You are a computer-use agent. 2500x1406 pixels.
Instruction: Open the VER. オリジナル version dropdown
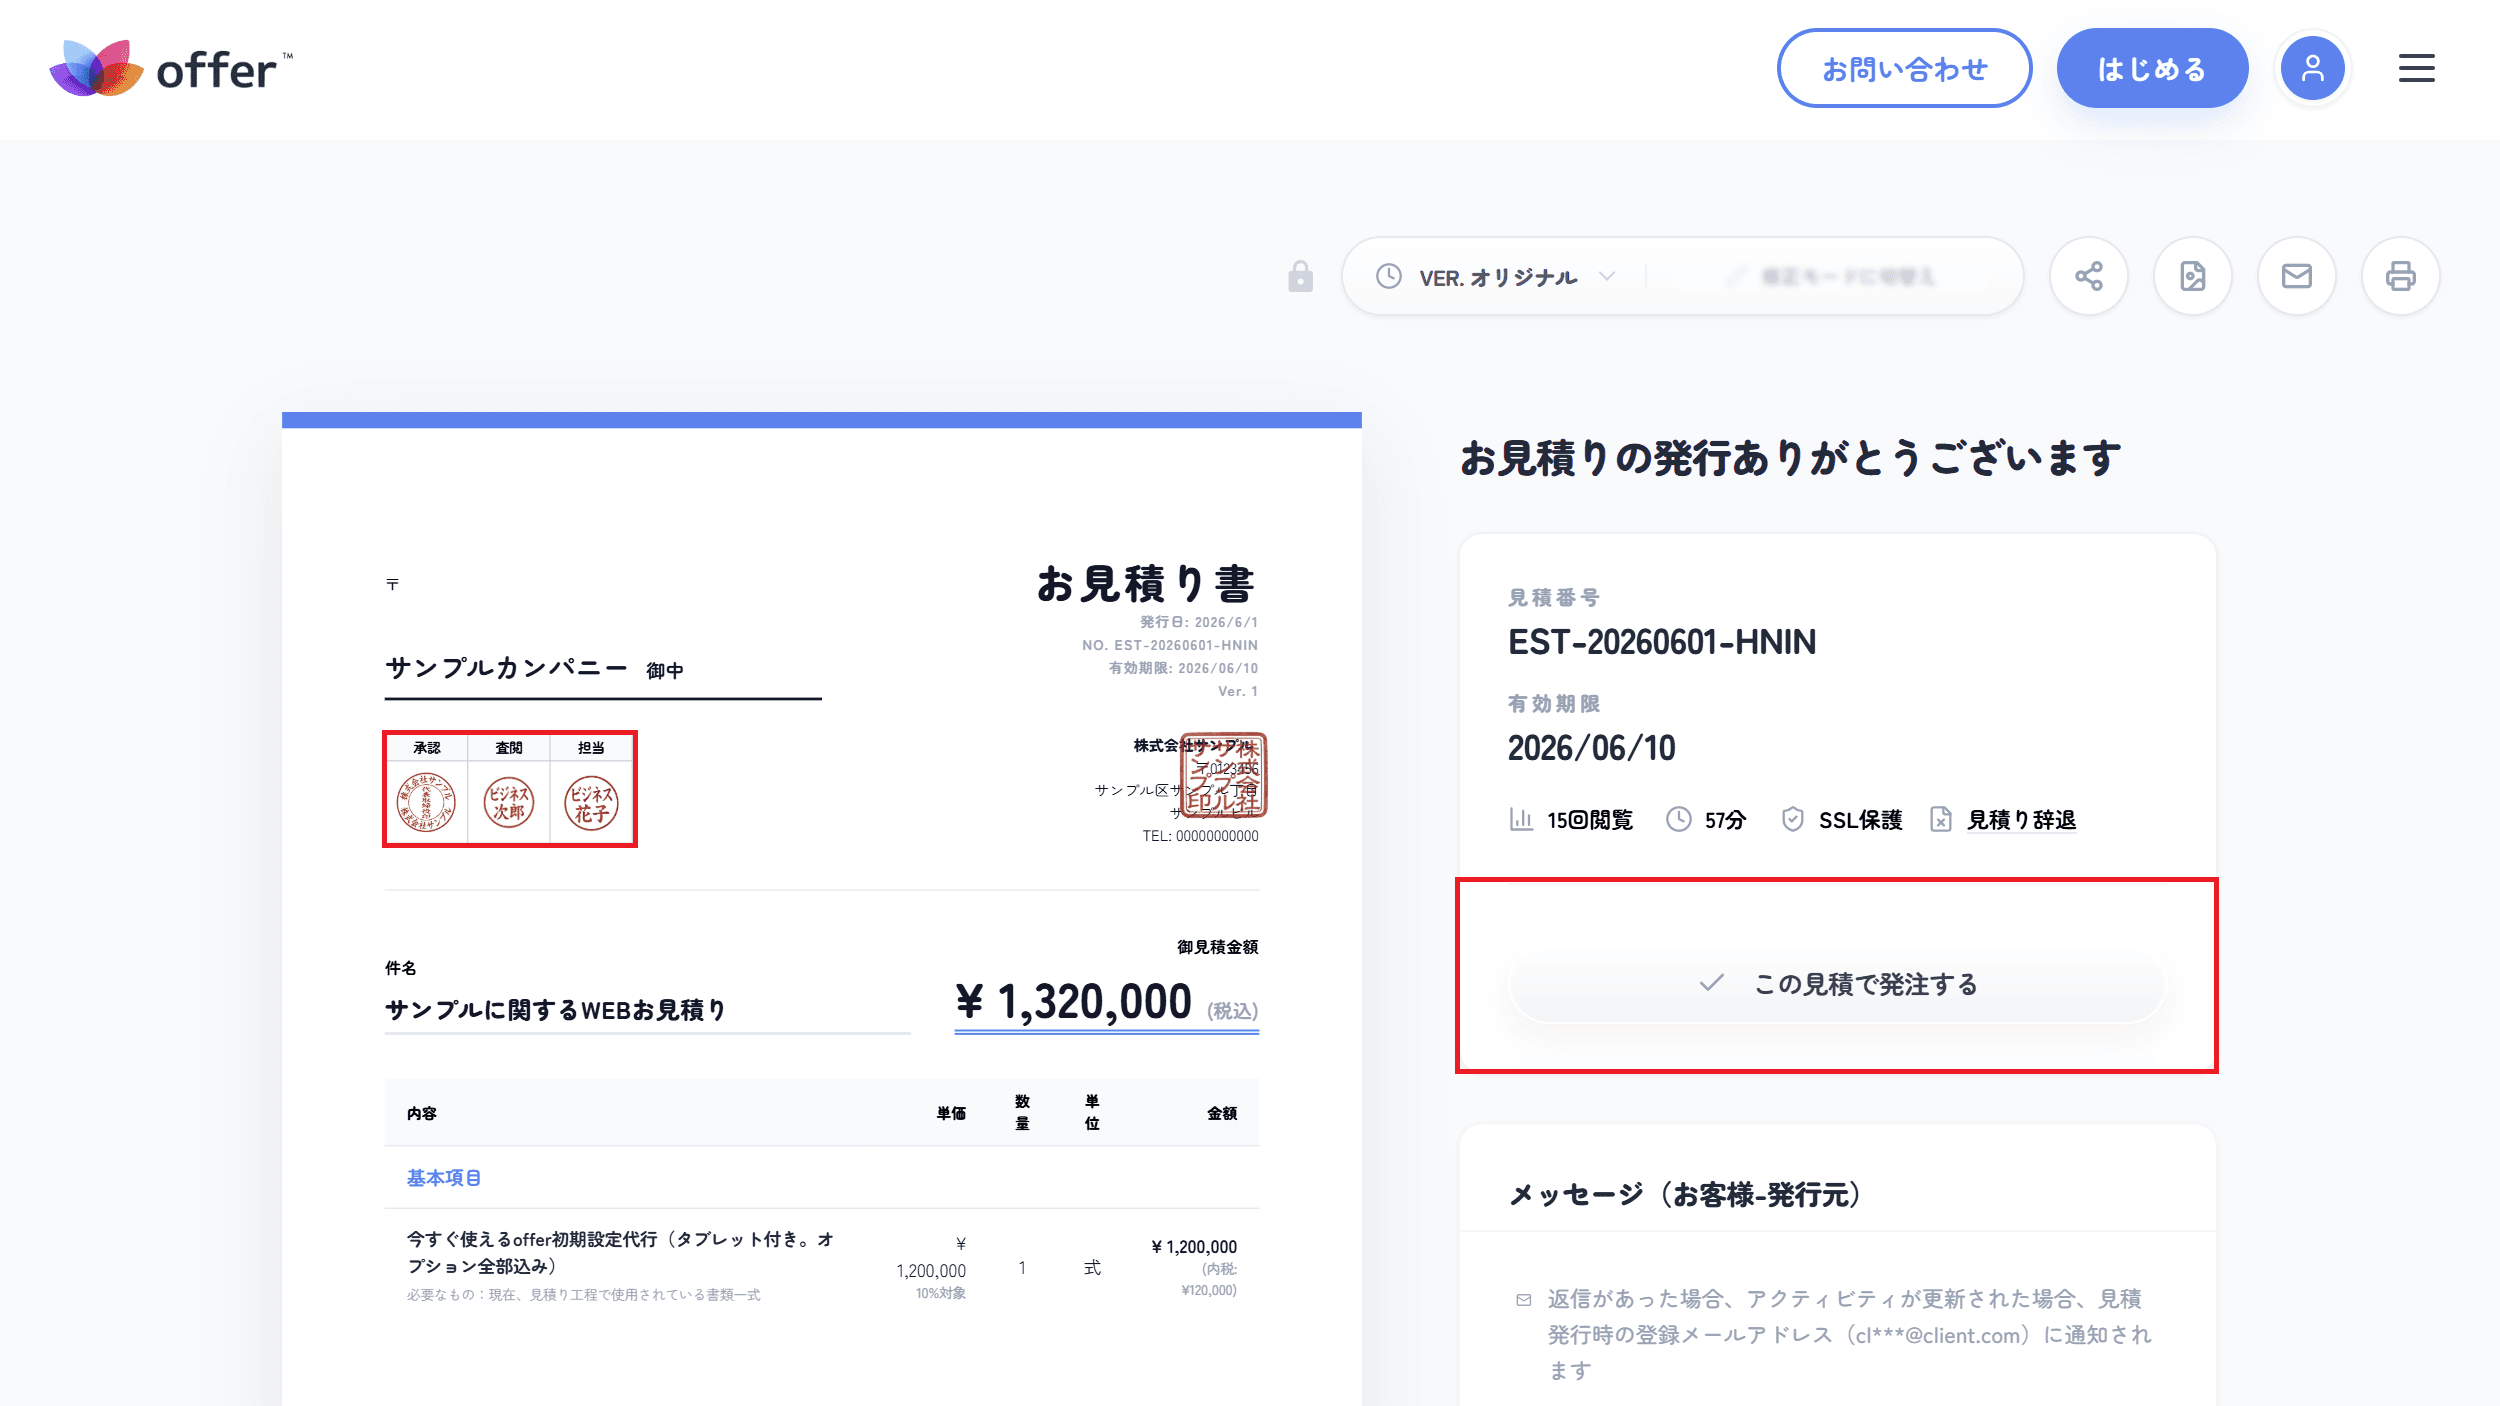[x=1496, y=277]
